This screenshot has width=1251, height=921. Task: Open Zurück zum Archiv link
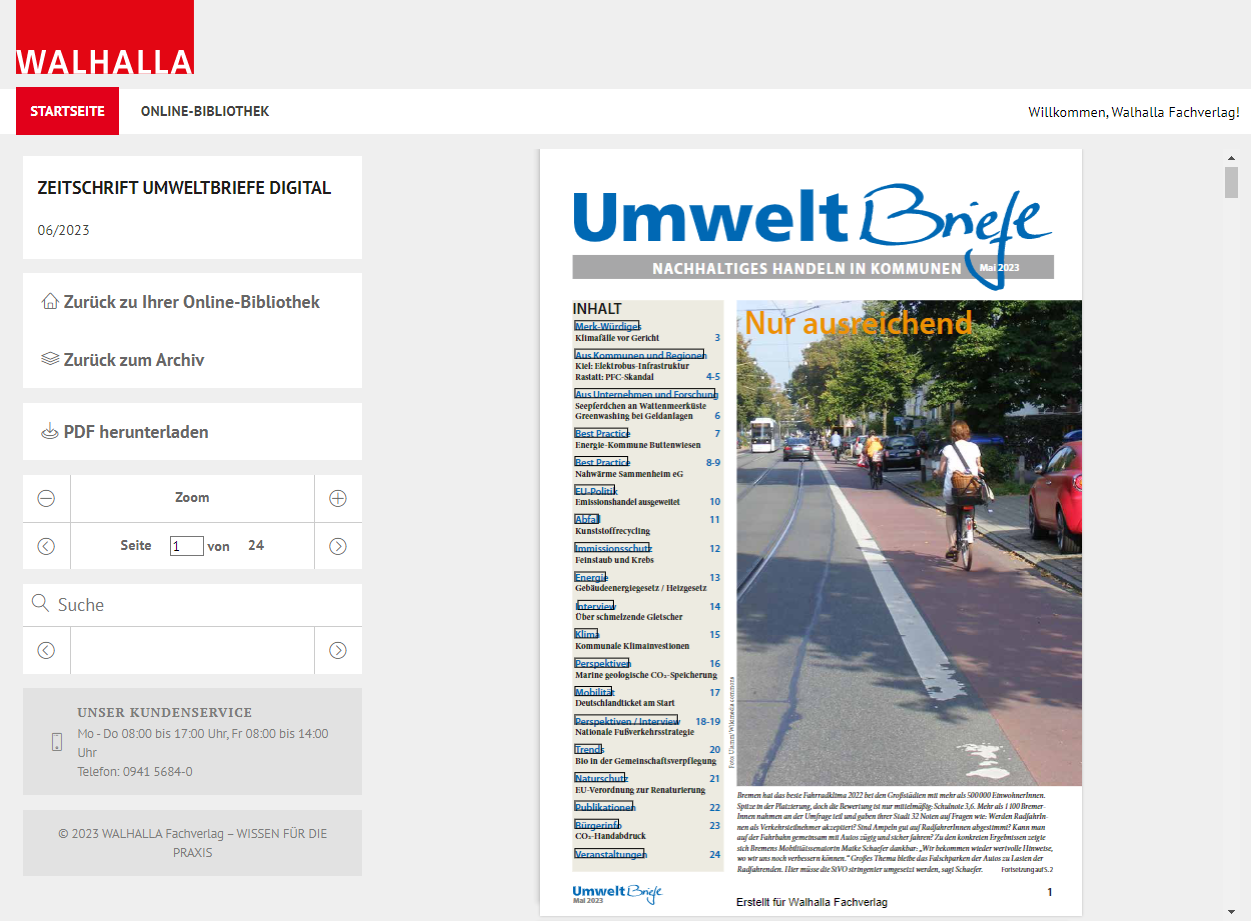134,360
